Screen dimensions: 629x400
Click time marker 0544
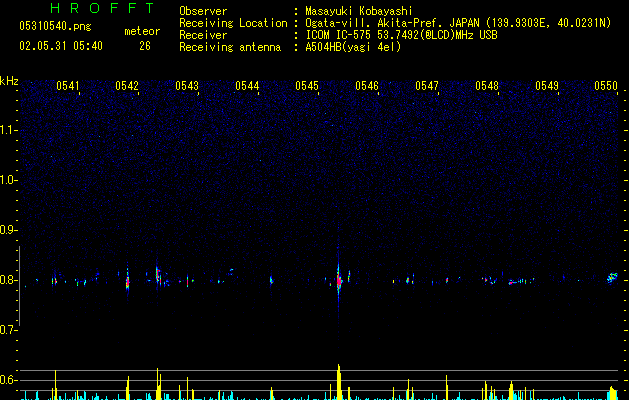tap(247, 86)
